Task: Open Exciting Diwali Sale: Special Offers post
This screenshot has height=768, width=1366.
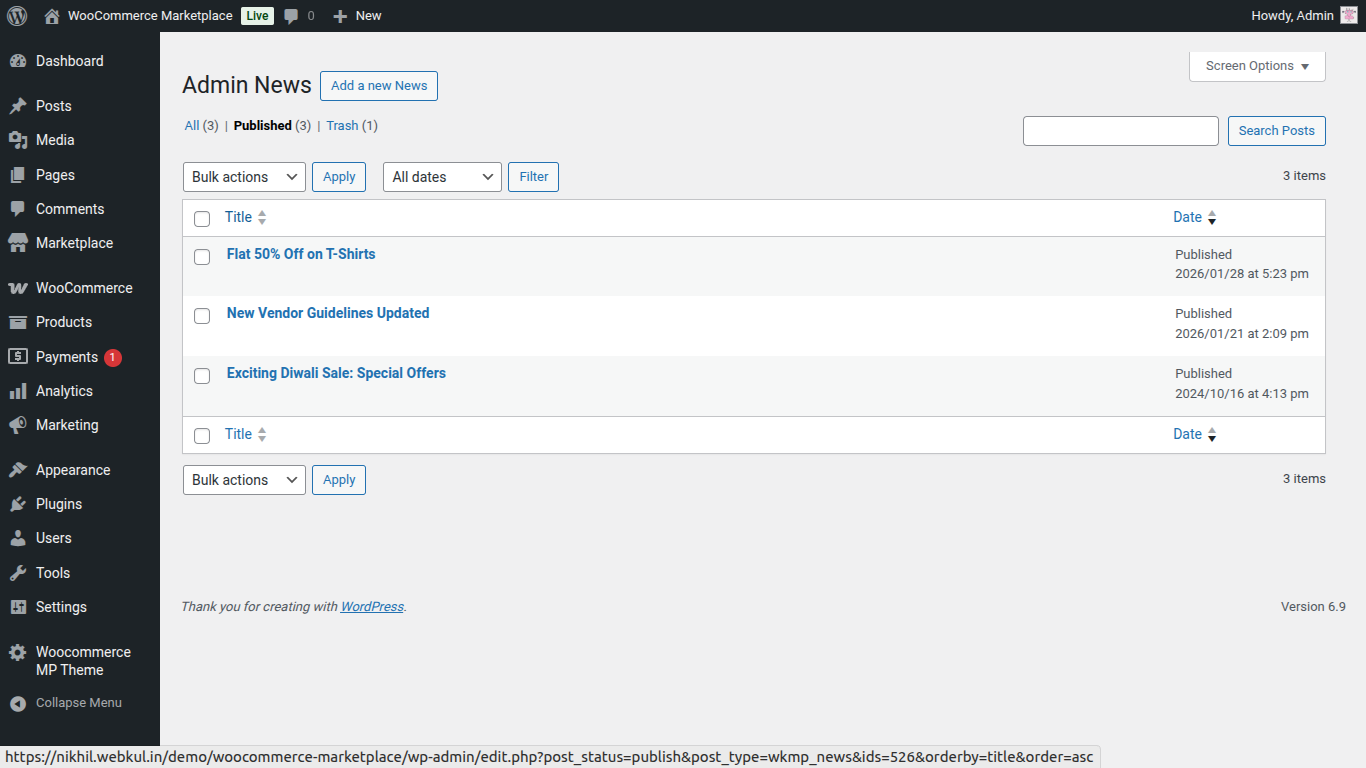Action: pos(336,373)
